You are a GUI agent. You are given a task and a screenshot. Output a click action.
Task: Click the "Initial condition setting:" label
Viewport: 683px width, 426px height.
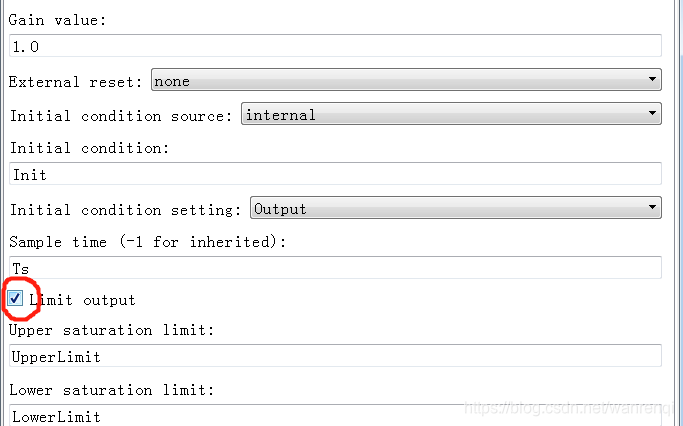tap(126, 210)
